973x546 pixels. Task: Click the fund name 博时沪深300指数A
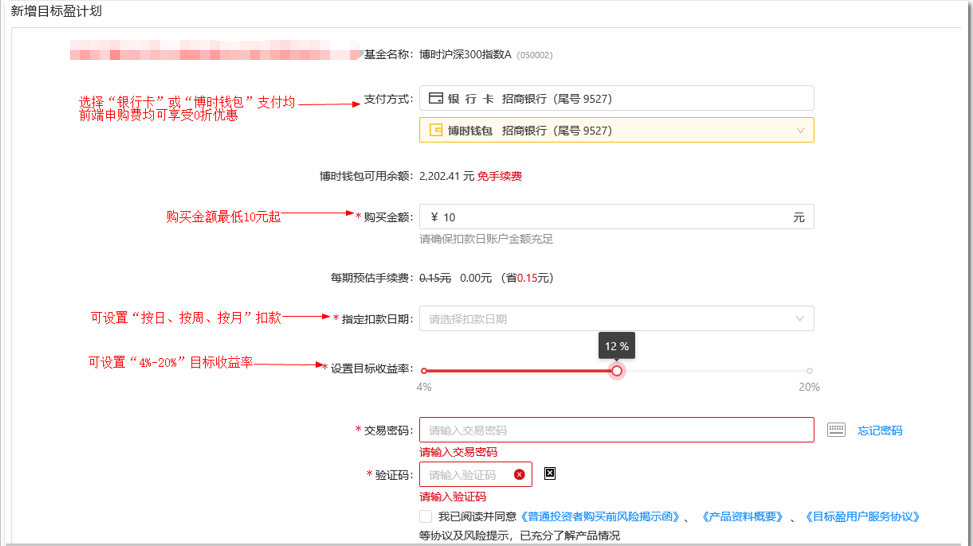(465, 55)
